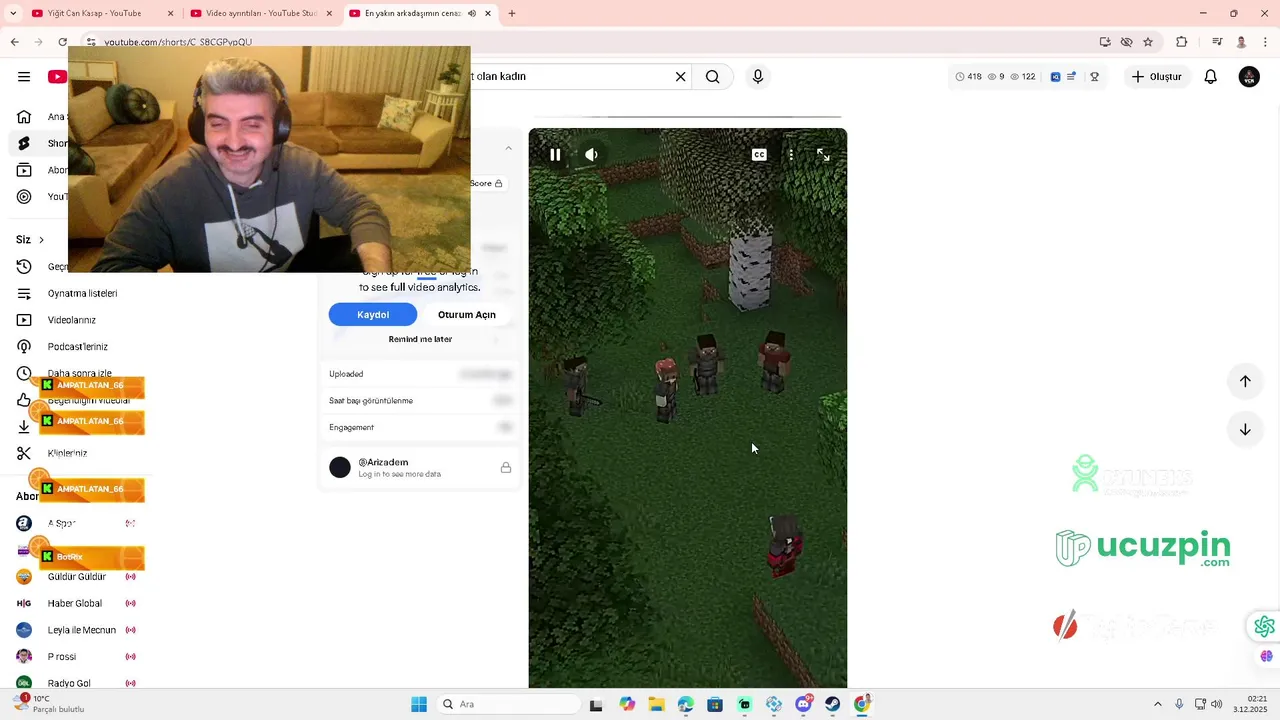Image resolution: width=1280 pixels, height=720 pixels.
Task: Open the list icon with blue dot
Action: click(x=1071, y=77)
